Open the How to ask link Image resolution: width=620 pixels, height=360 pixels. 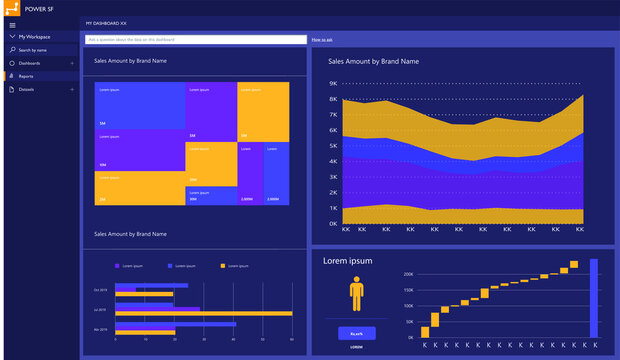click(x=322, y=40)
